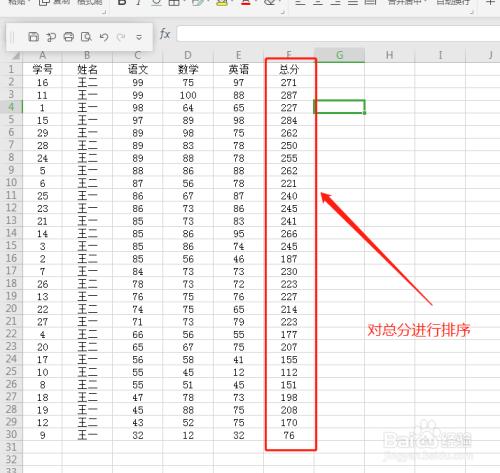Screen dimensions: 500x473
Task: Select column I header
Action: coord(440,55)
